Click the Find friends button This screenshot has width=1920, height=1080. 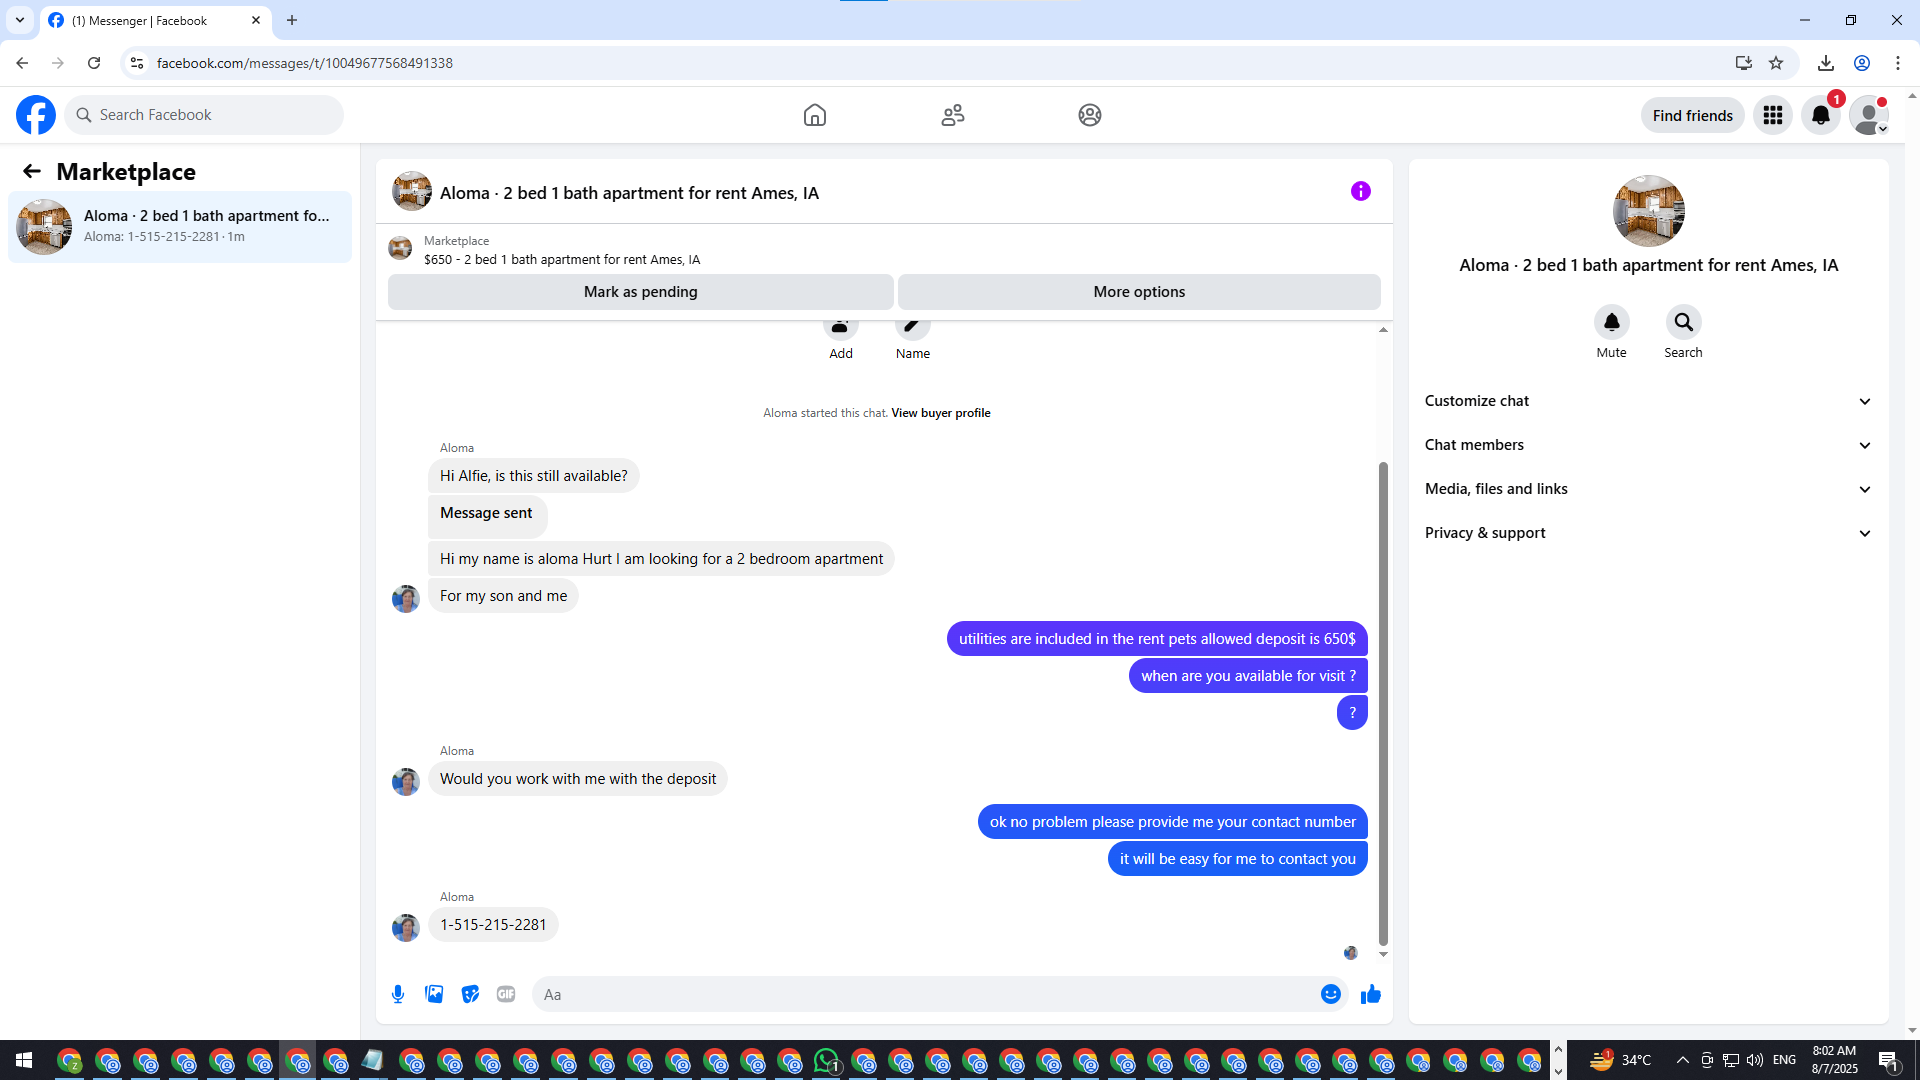point(1693,115)
